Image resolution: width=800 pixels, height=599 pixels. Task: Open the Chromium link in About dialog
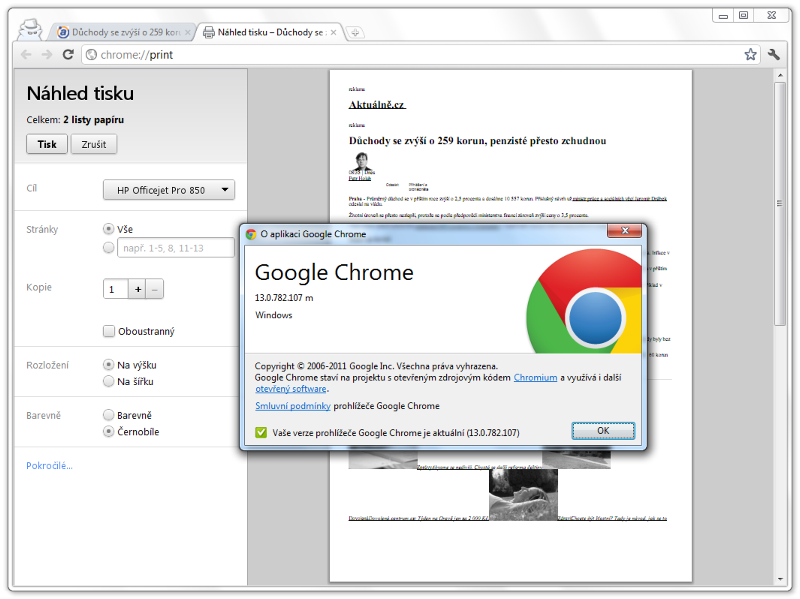tap(535, 378)
